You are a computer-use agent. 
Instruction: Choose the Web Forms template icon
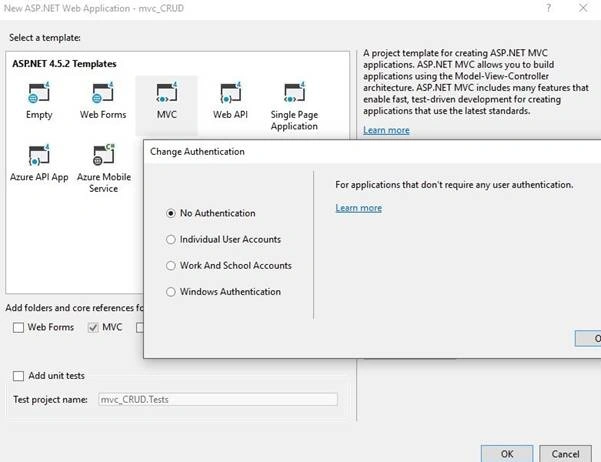pos(103,93)
